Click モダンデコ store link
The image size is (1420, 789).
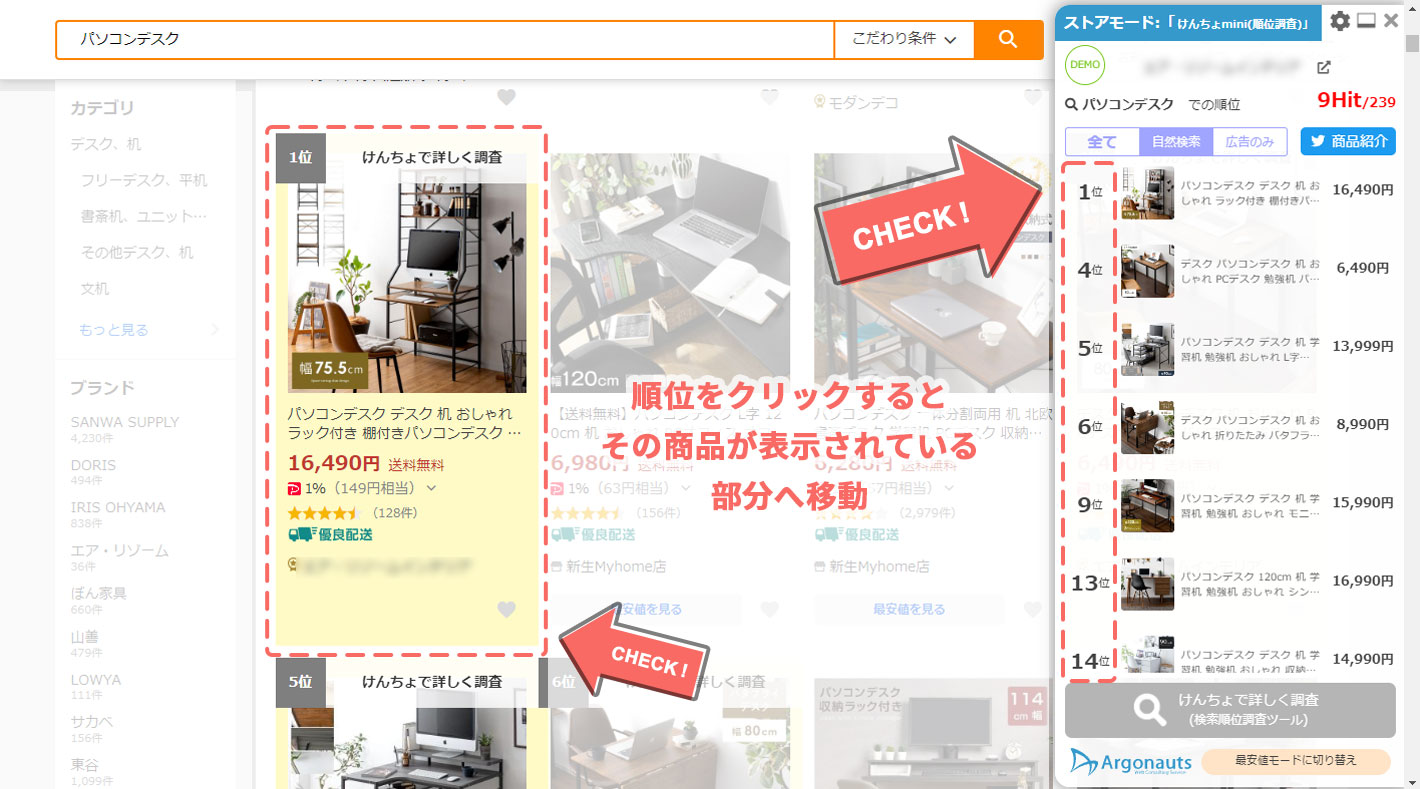pos(864,102)
